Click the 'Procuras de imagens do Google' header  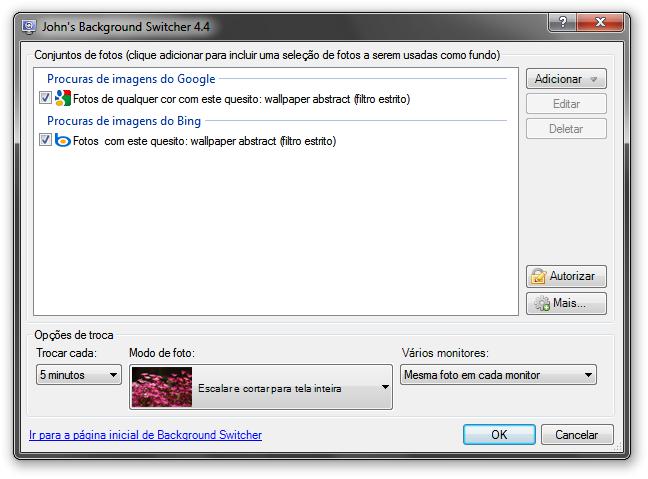131,79
